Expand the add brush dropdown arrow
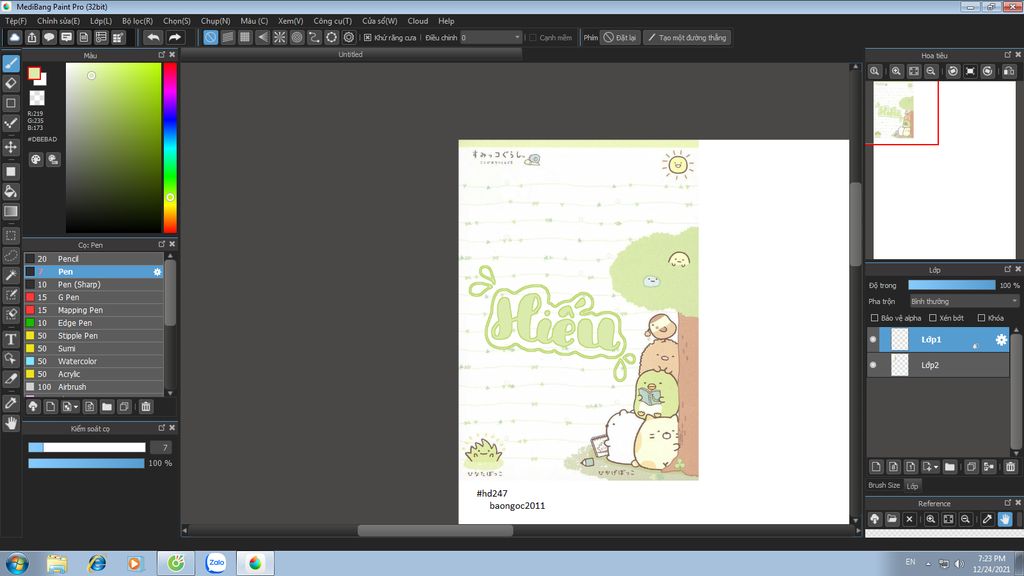Image resolution: width=1024 pixels, height=576 pixels. pos(76,407)
